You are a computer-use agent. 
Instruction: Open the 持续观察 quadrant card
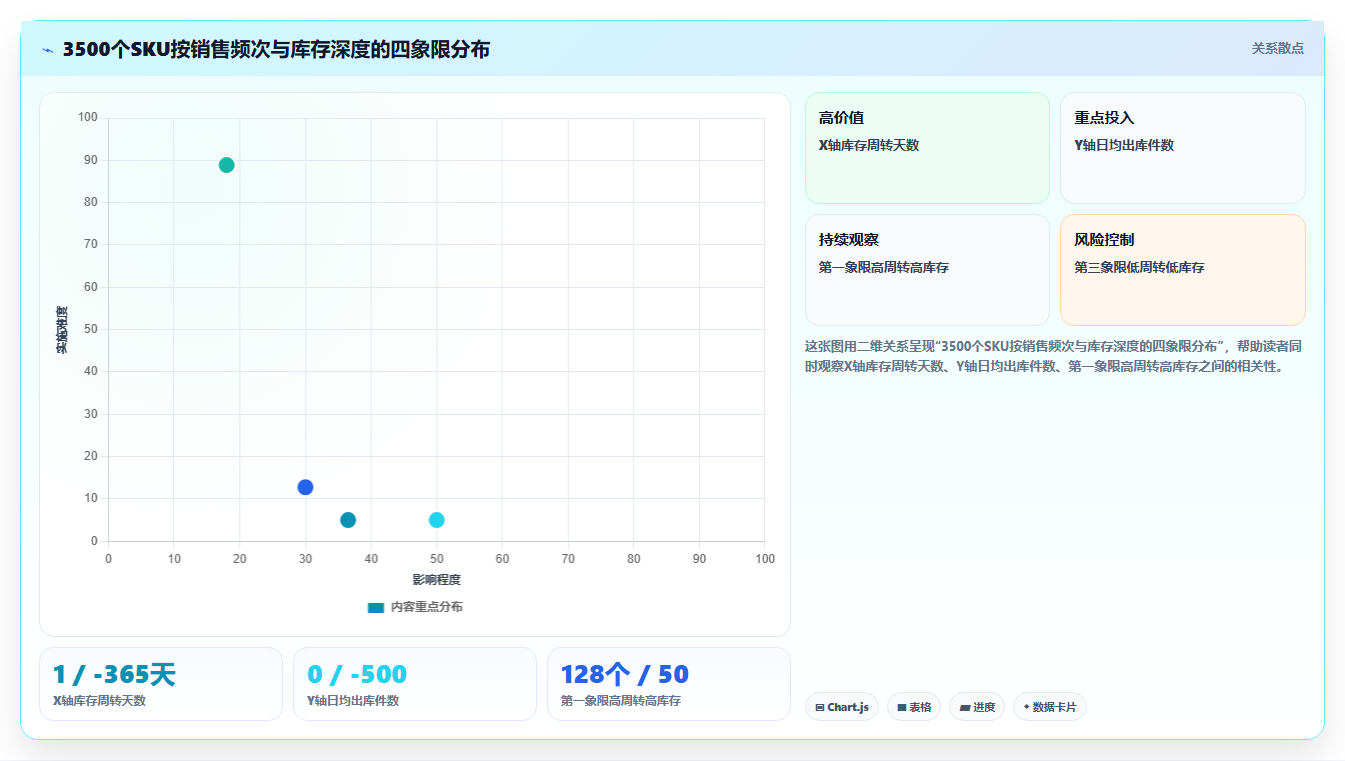tap(927, 270)
